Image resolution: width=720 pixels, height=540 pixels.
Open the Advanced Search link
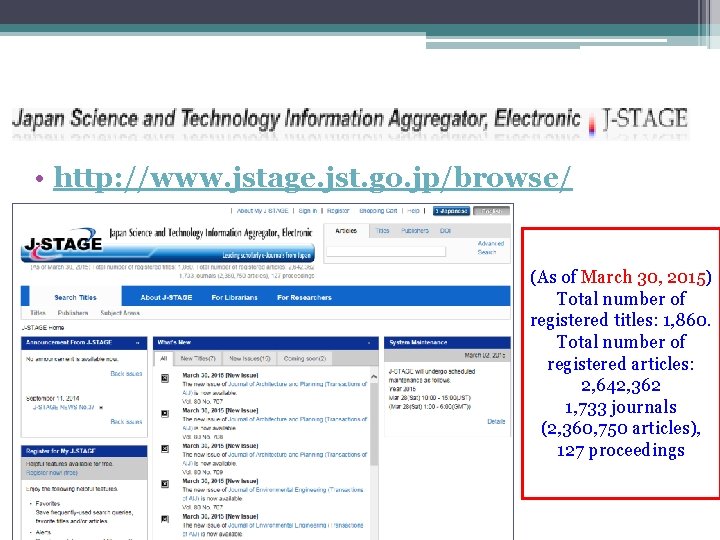pos(490,248)
